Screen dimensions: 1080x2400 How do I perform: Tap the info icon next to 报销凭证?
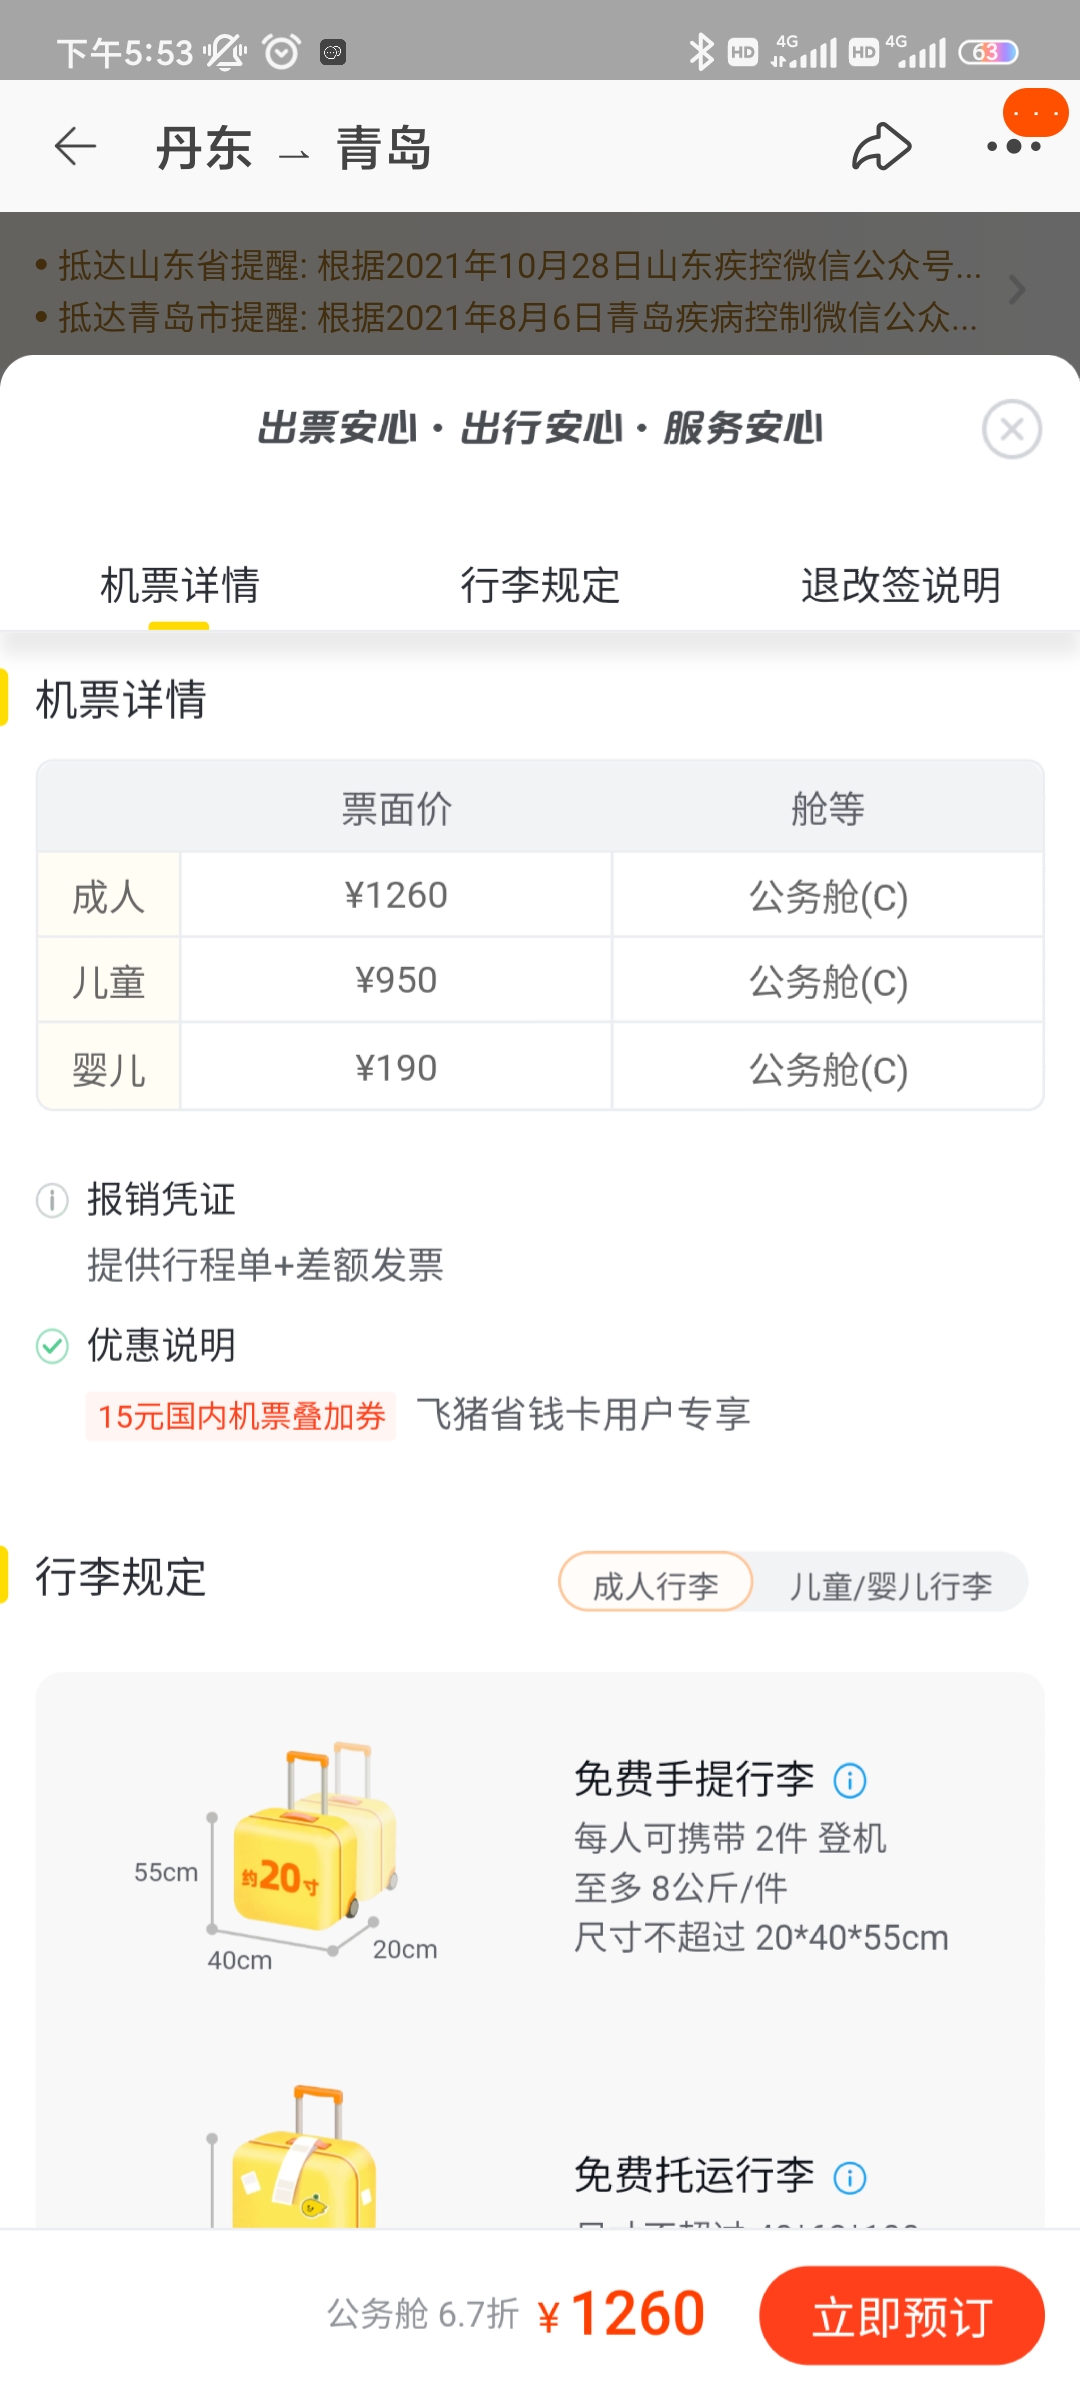52,1199
